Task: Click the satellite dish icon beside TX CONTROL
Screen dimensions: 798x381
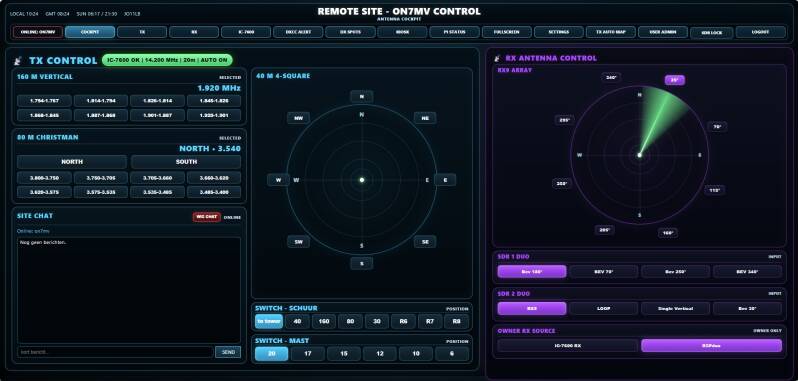Action: [19, 61]
